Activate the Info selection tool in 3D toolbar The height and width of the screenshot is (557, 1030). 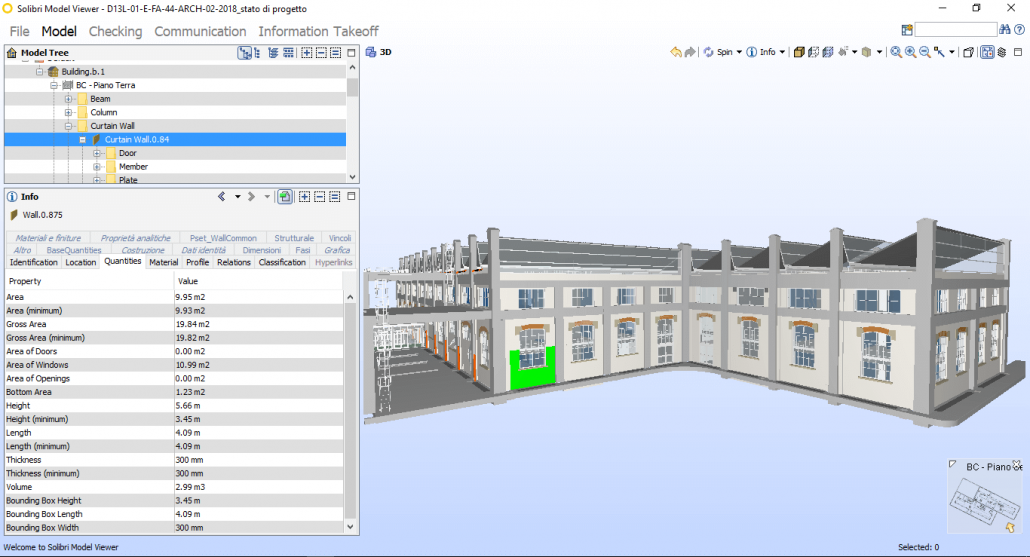761,52
